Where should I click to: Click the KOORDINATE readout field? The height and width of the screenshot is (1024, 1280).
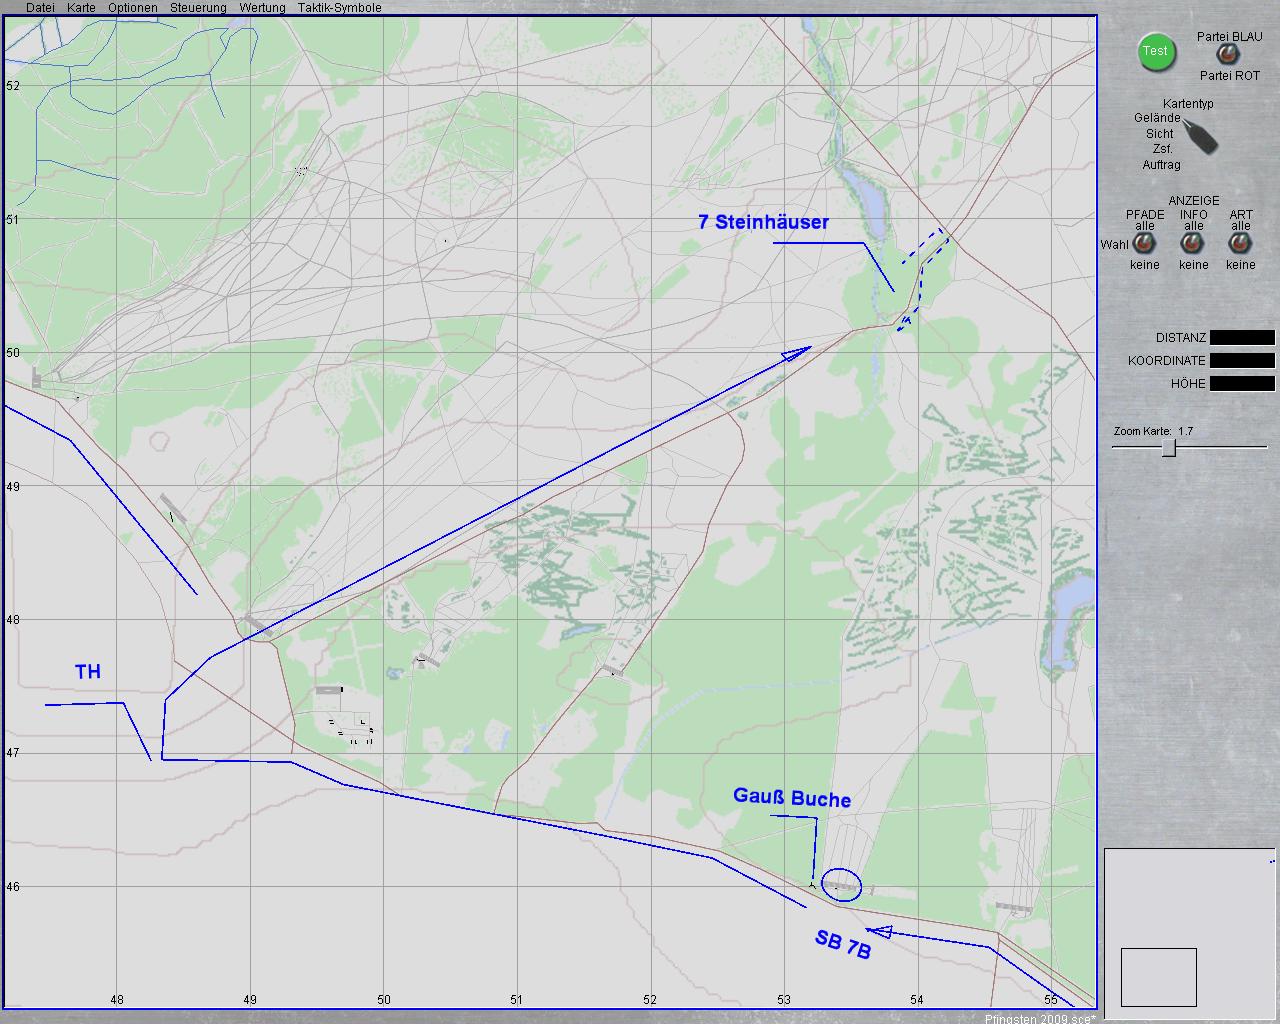[x=1242, y=361]
